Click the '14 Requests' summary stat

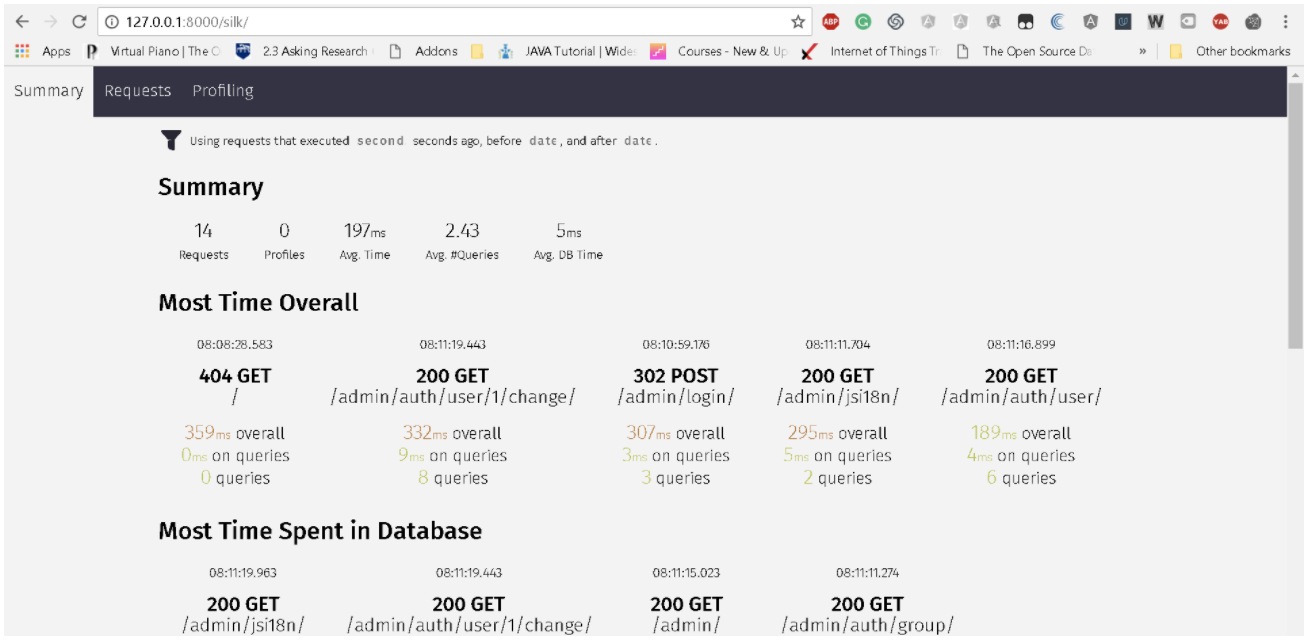204,241
